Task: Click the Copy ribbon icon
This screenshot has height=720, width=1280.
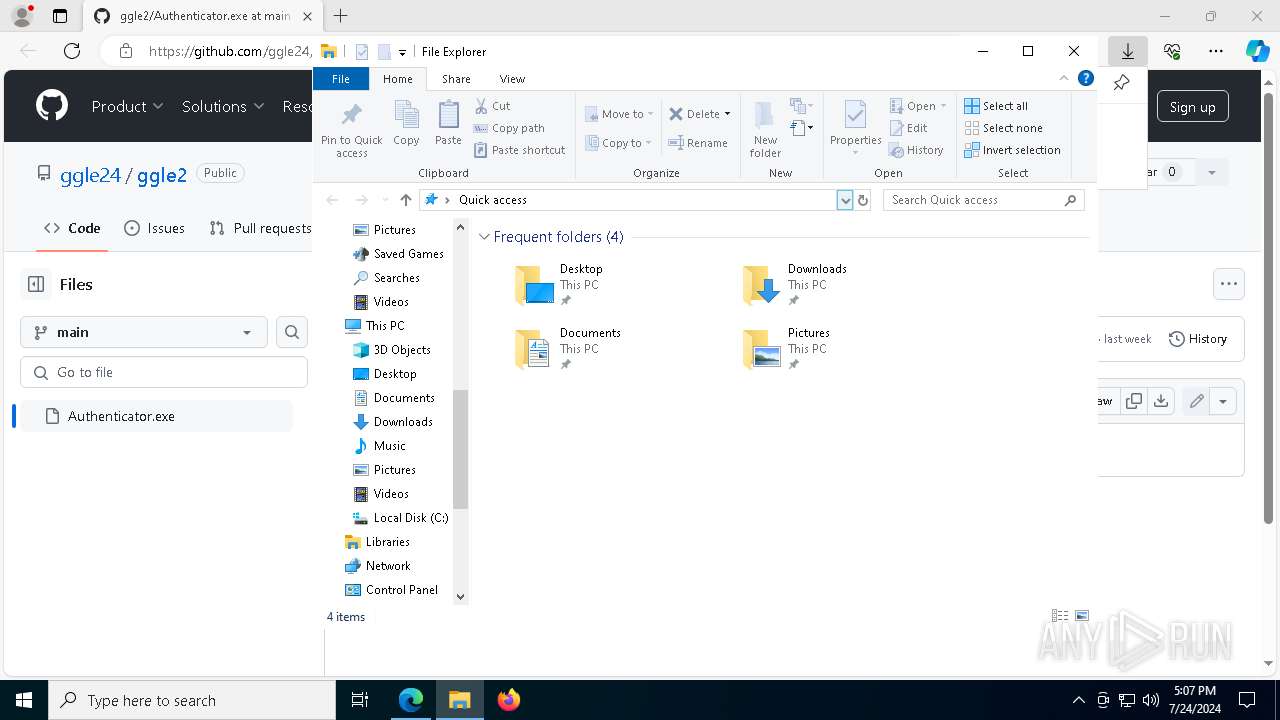Action: coord(406,124)
